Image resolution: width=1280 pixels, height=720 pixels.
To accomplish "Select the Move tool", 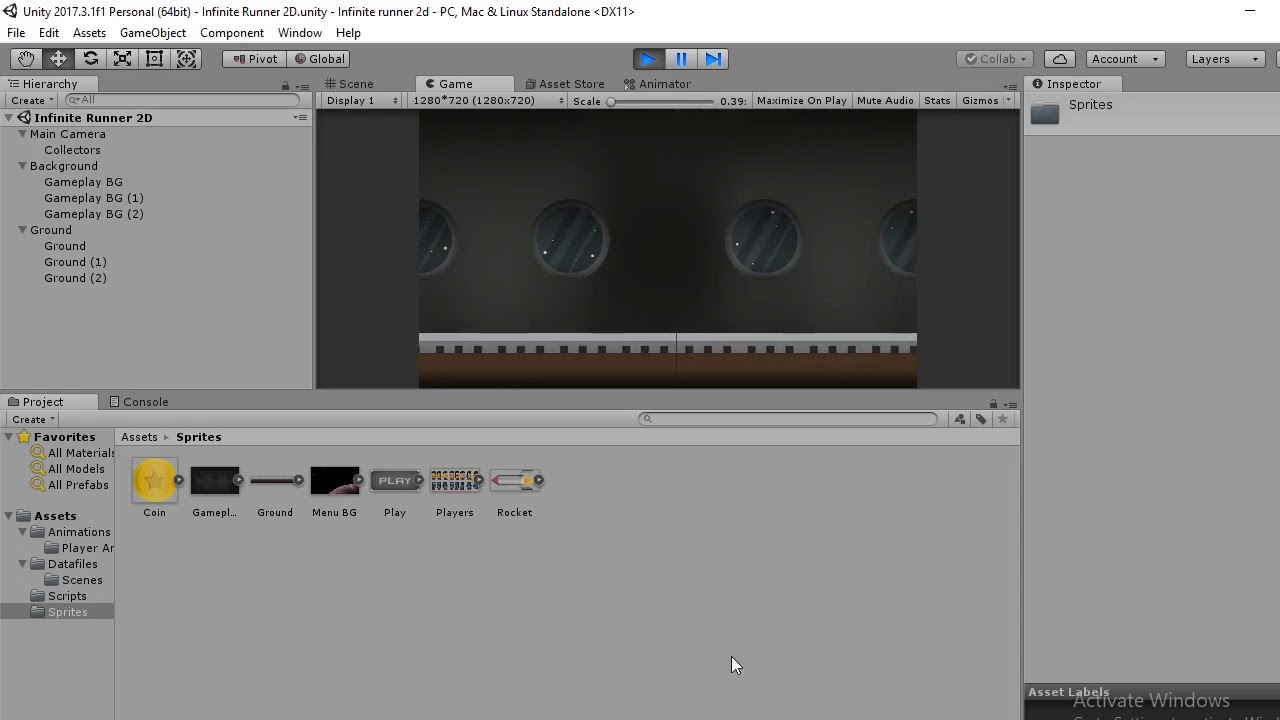I will tap(58, 59).
